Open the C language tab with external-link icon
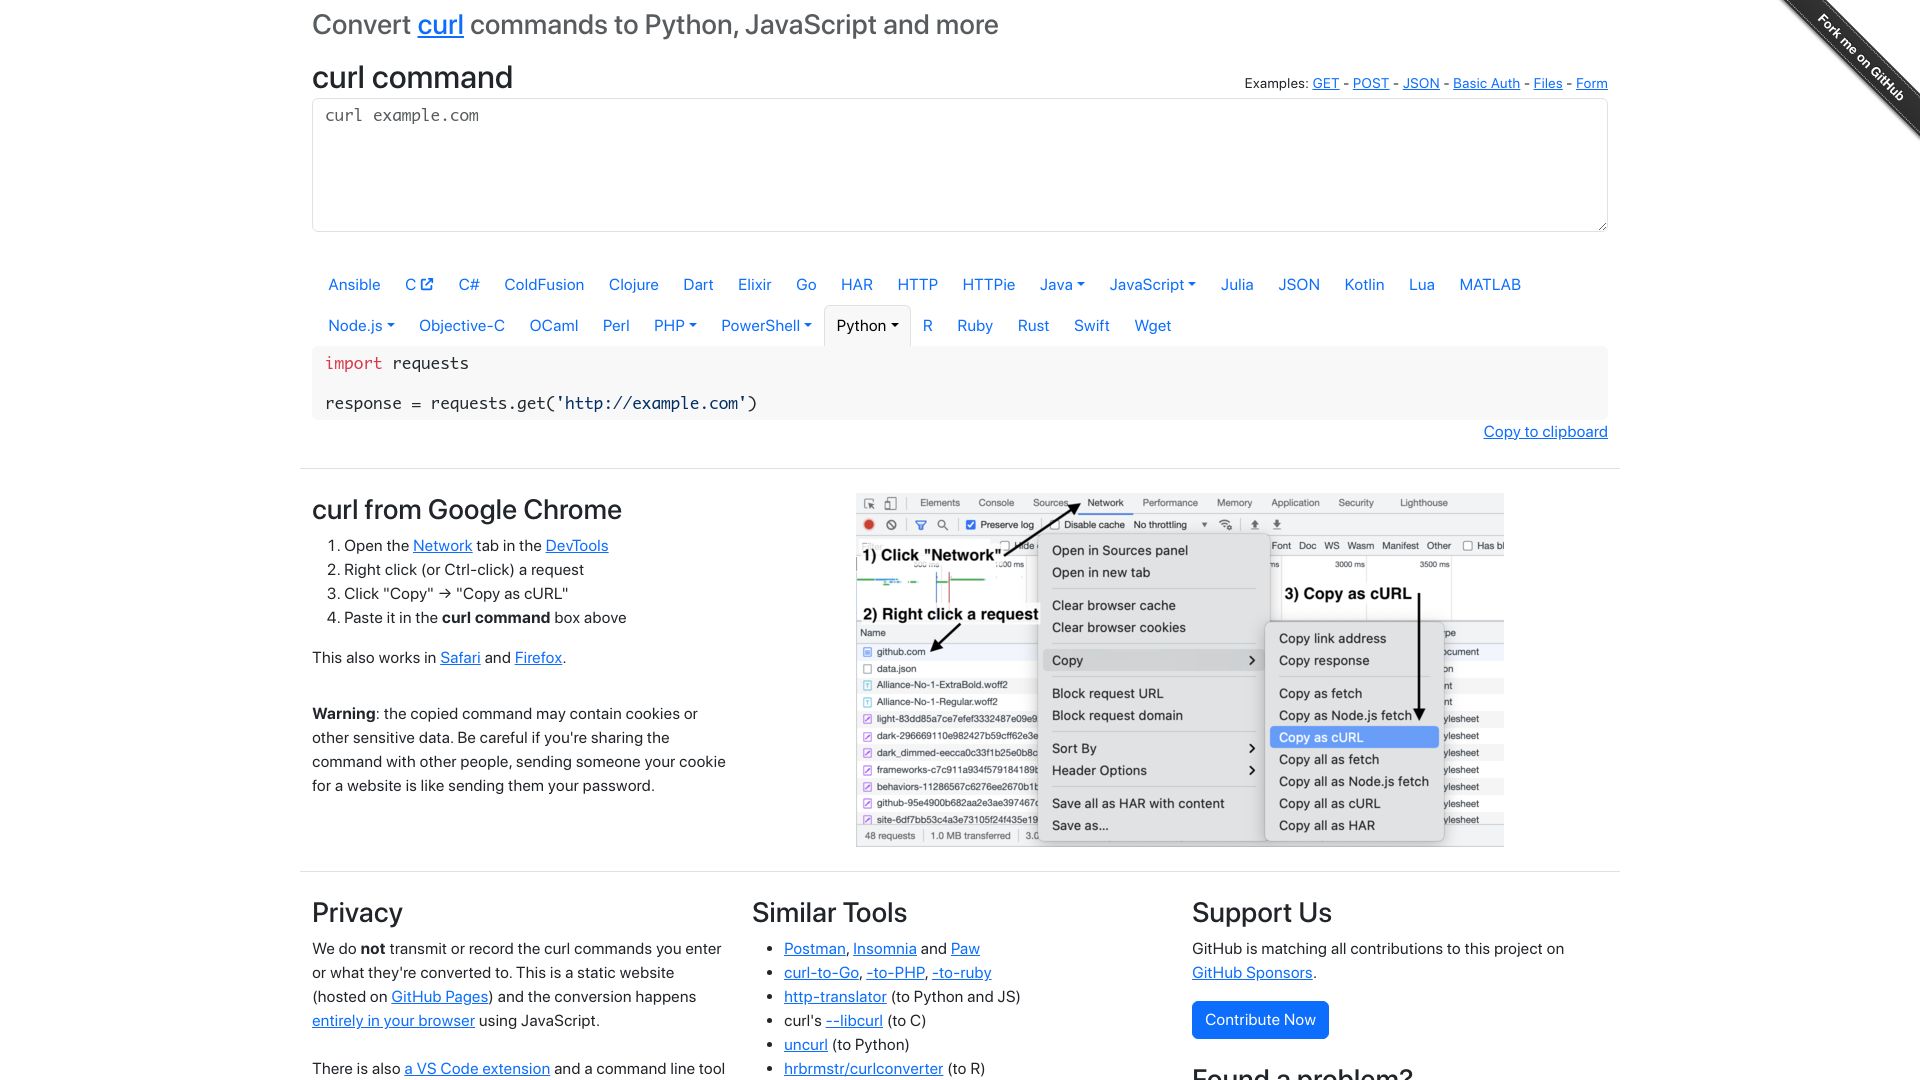This screenshot has height=1080, width=1920. [418, 285]
